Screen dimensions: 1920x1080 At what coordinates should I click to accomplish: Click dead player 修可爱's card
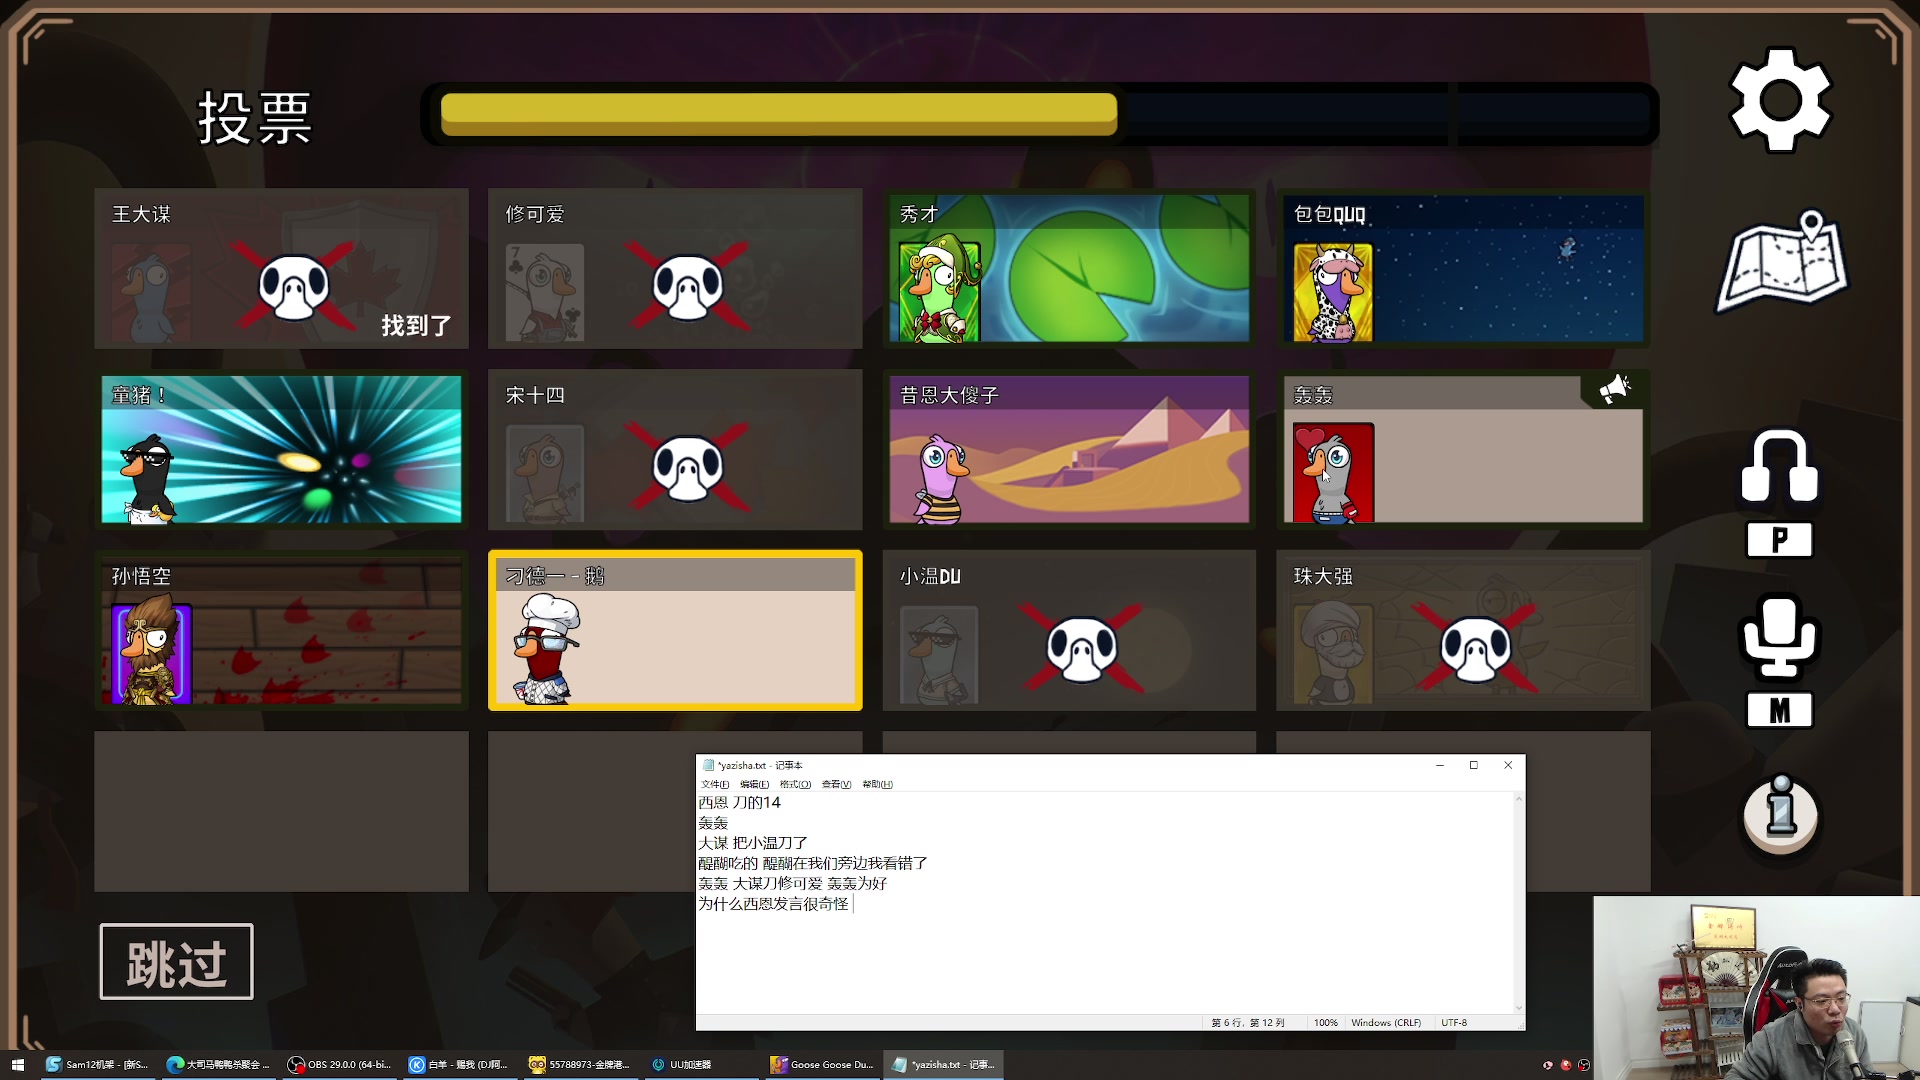point(675,268)
